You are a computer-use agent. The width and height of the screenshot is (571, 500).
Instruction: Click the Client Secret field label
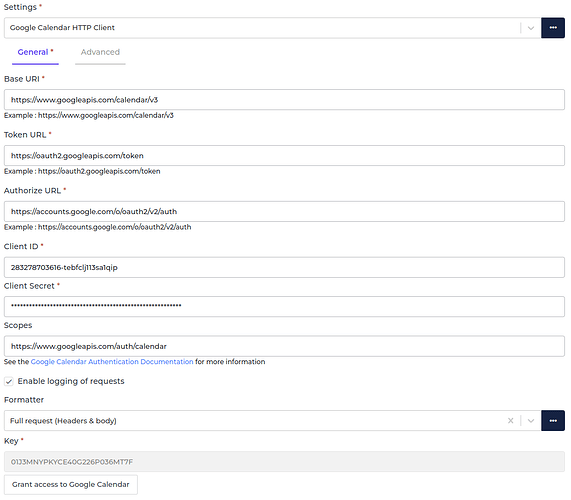[29, 286]
